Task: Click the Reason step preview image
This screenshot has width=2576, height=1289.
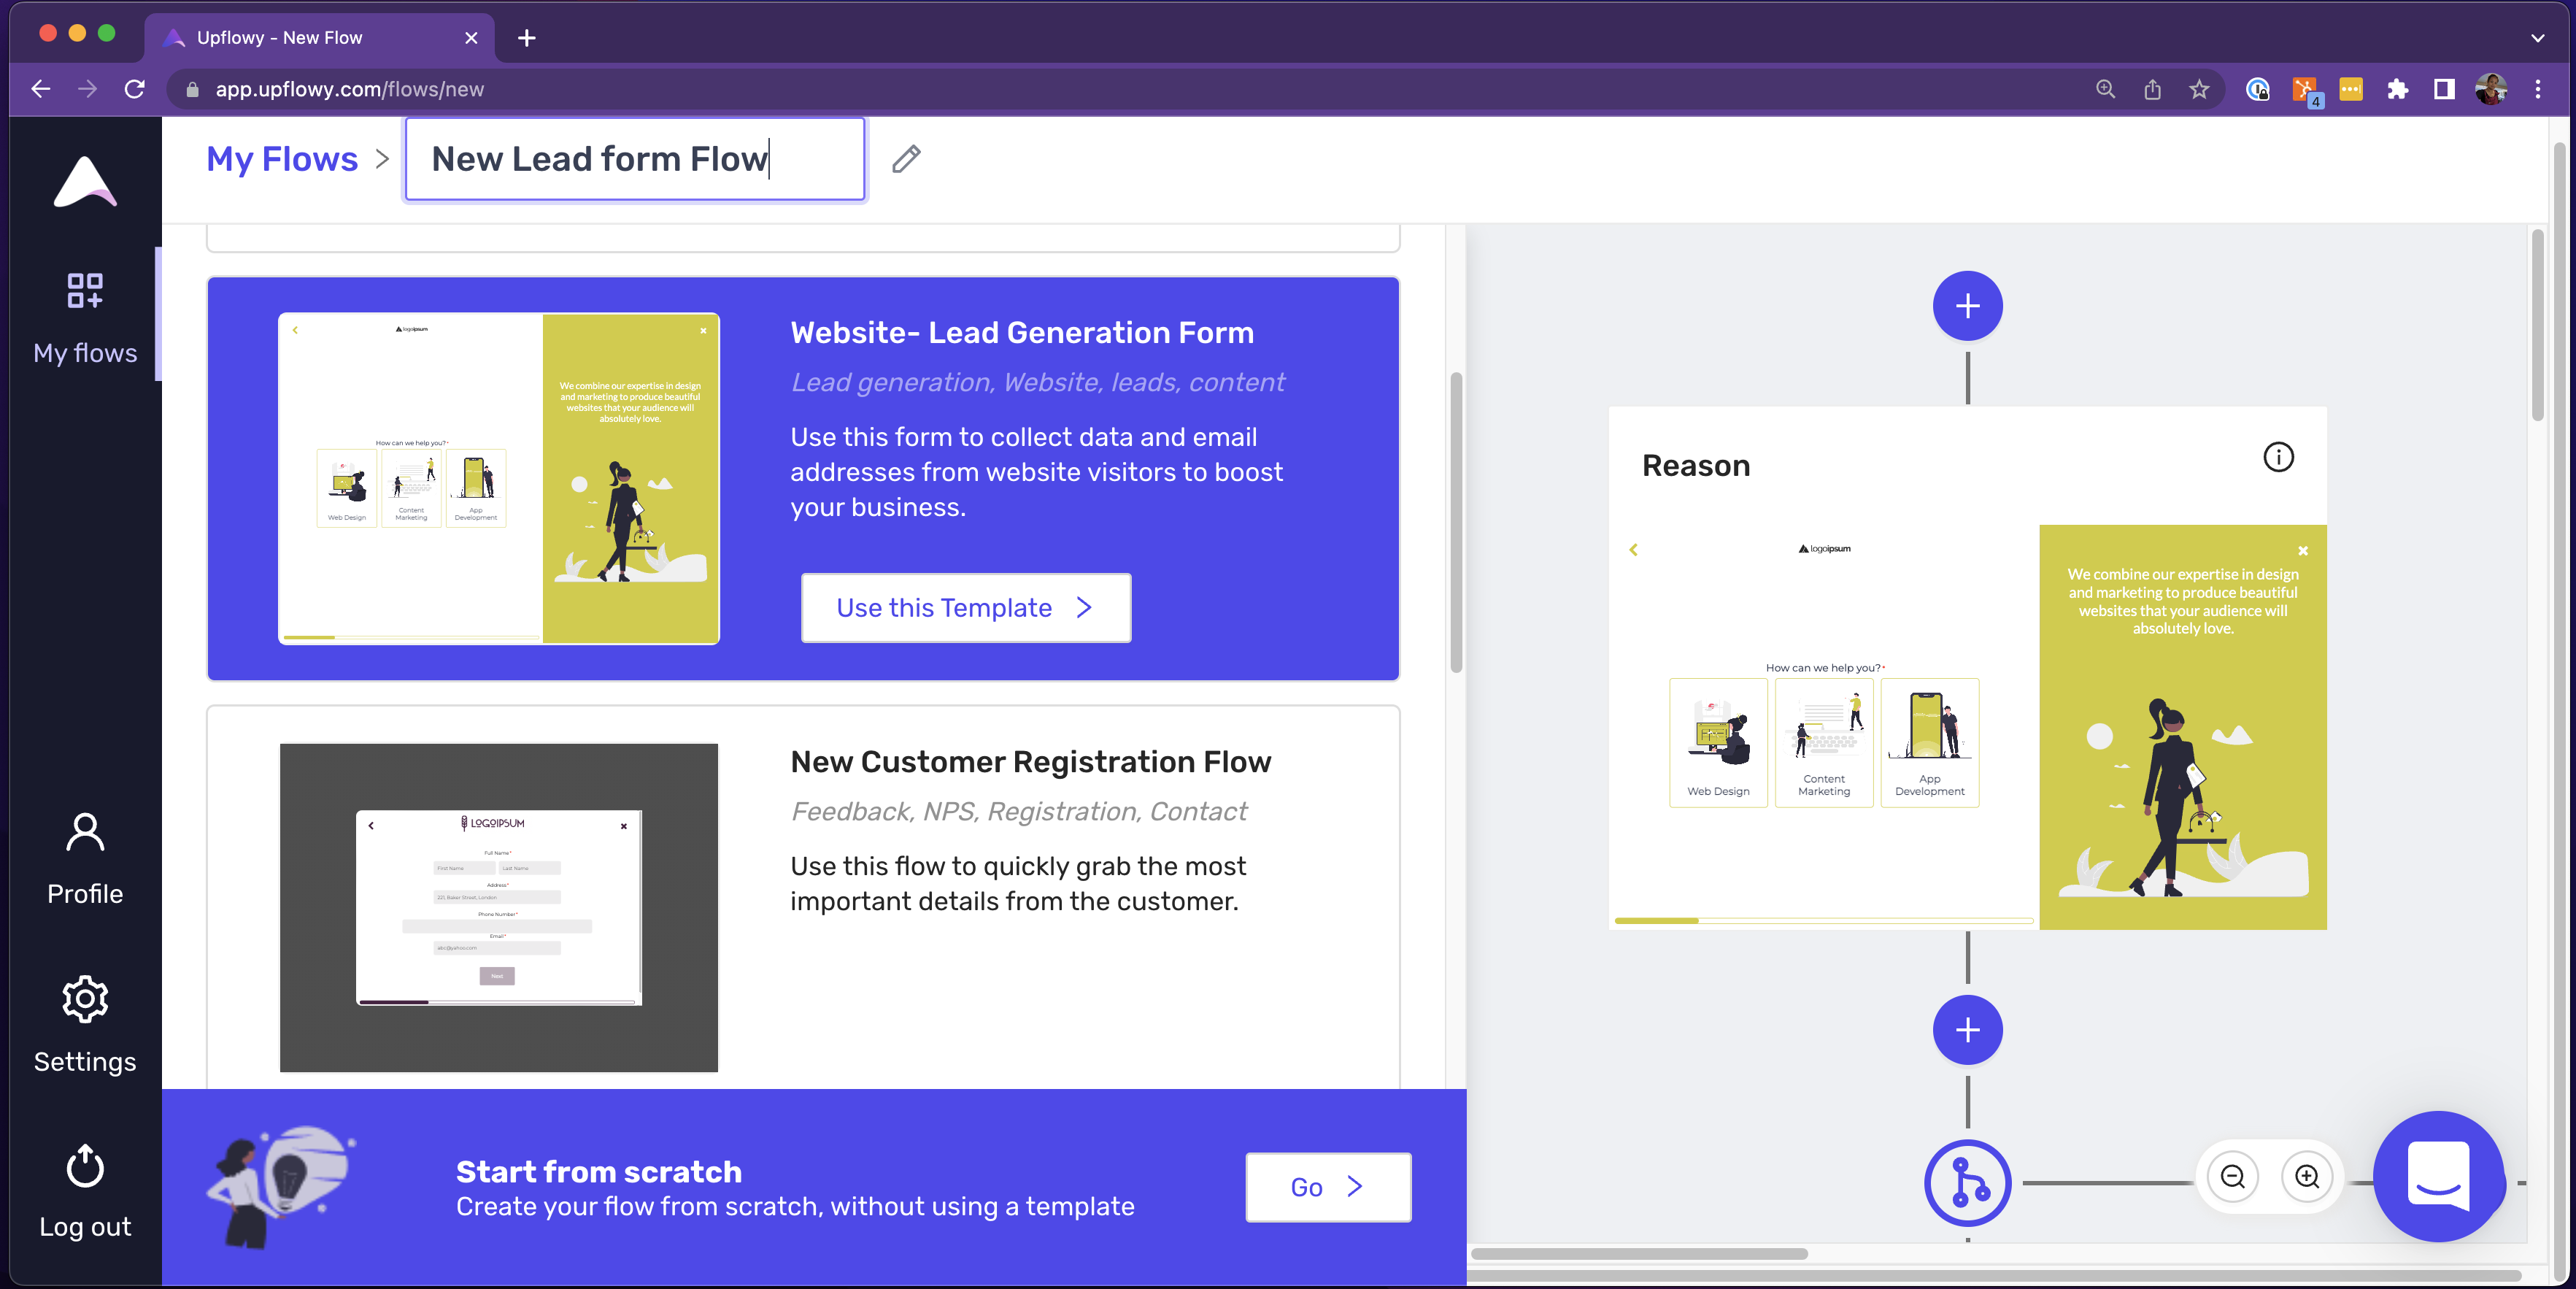Action: click(1967, 727)
